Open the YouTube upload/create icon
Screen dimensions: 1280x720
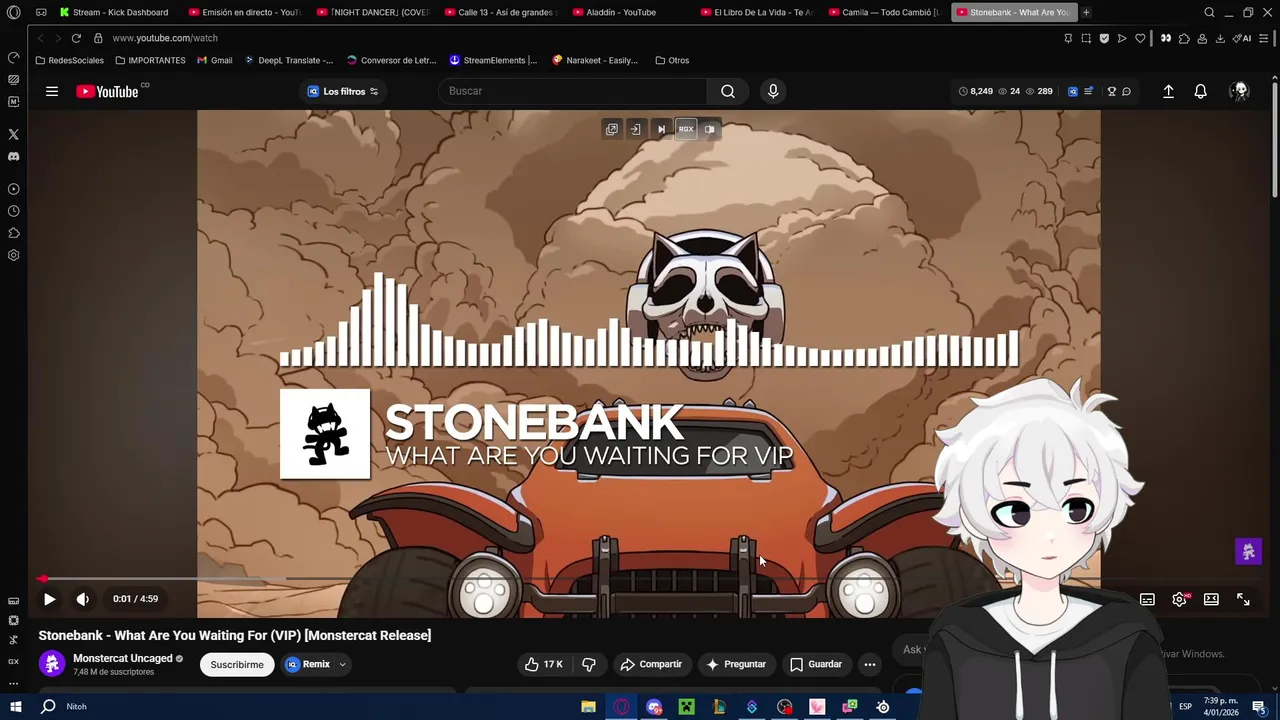(1168, 91)
